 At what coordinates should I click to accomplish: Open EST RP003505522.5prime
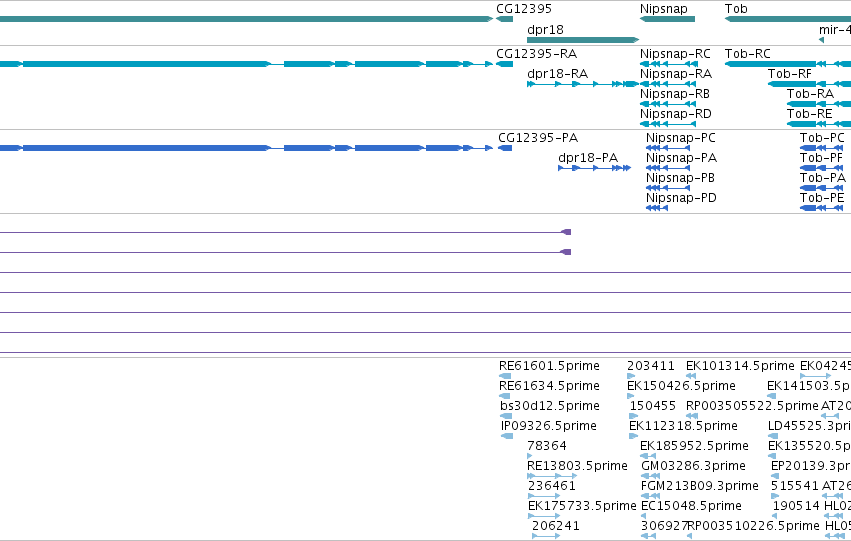(x=752, y=406)
